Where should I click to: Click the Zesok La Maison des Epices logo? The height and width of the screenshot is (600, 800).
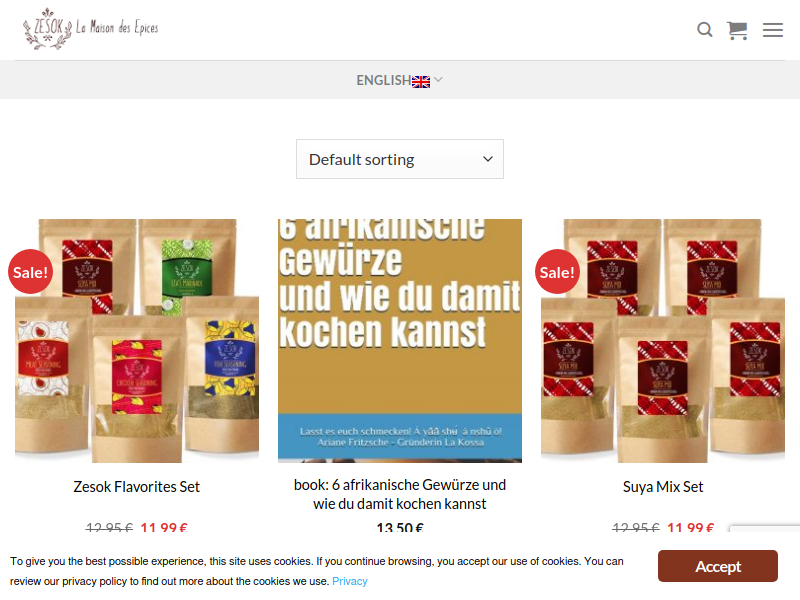click(91, 29)
